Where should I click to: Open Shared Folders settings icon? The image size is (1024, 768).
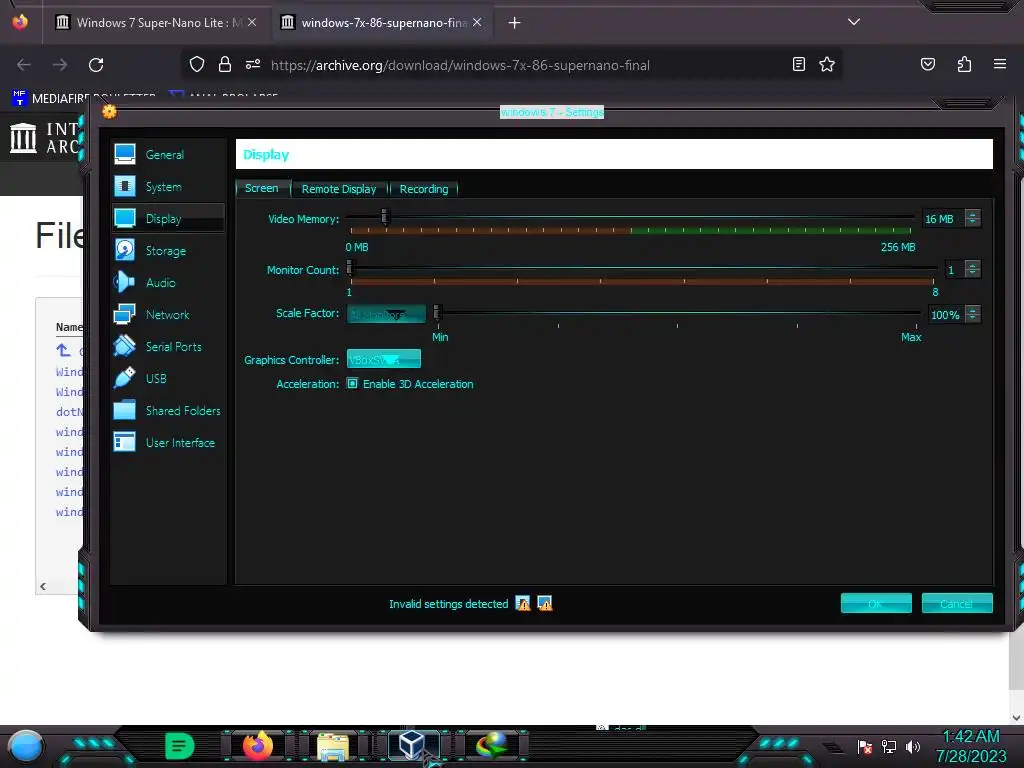pyautogui.click(x=125, y=410)
